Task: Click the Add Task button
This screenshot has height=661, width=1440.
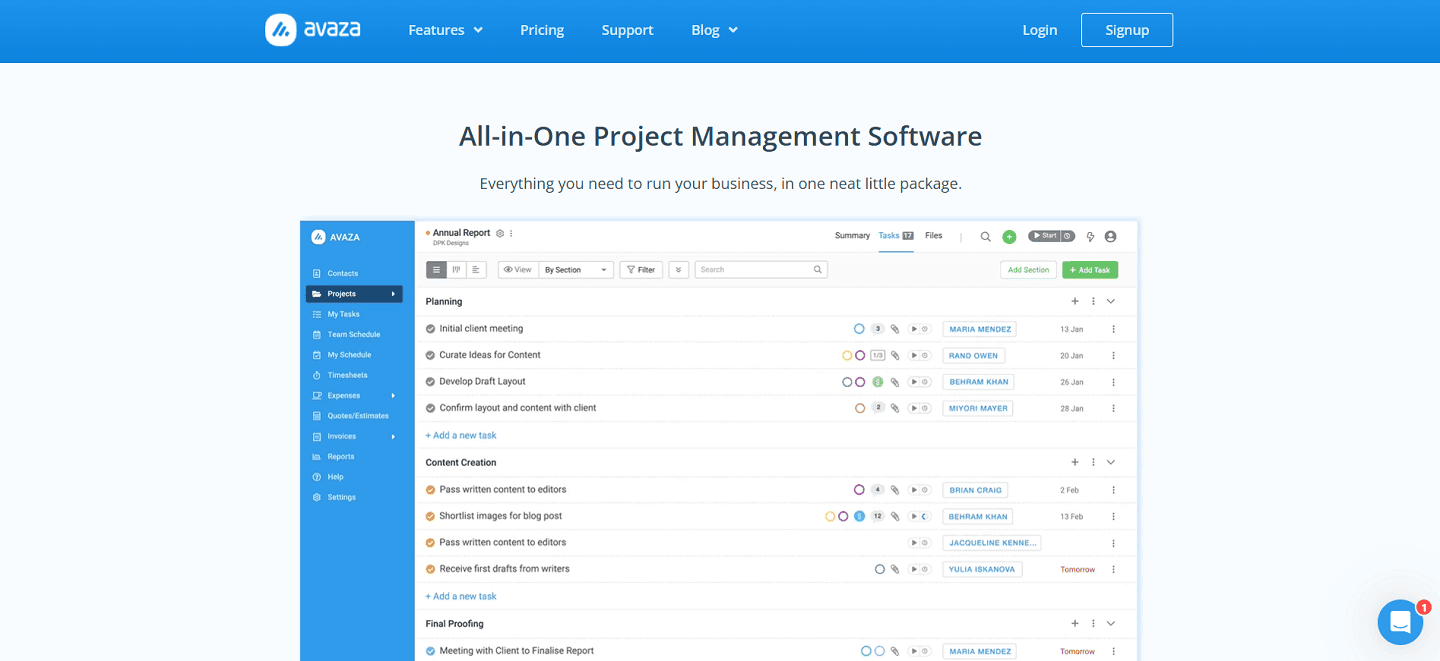Action: (x=1089, y=269)
